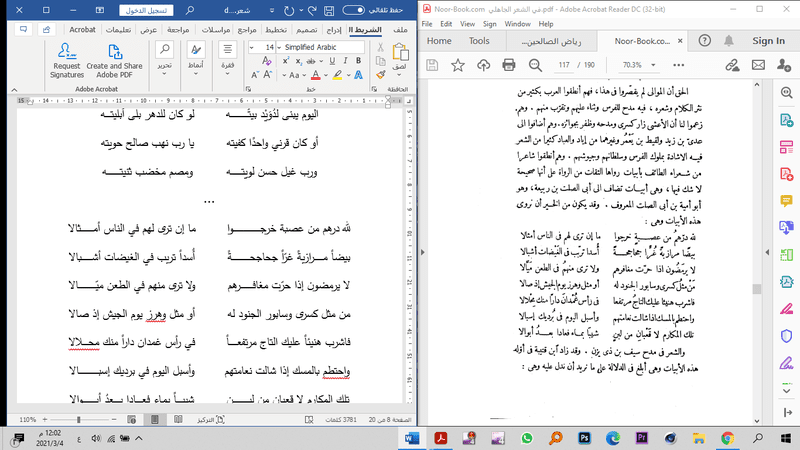800x450 pixels.
Task: Click the find text magnifier in Acrobat toolbar
Action: (x=535, y=65)
